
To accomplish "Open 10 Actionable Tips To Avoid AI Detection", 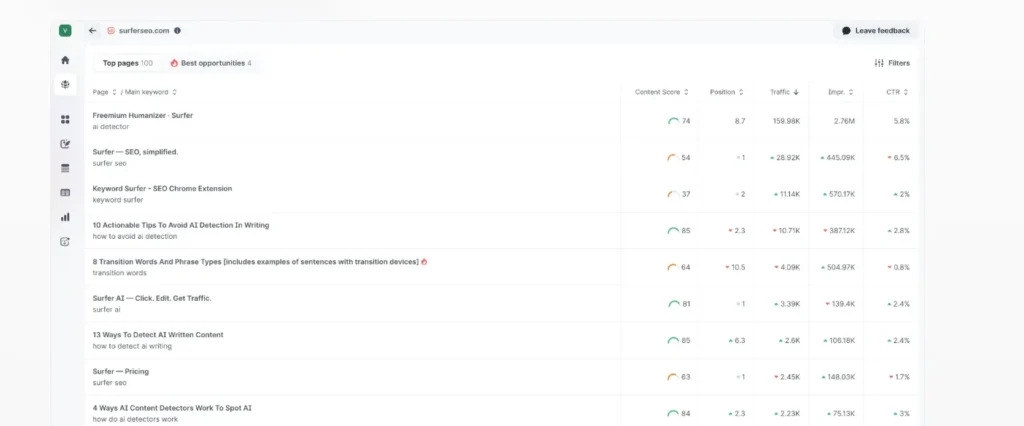I will click(181, 225).
